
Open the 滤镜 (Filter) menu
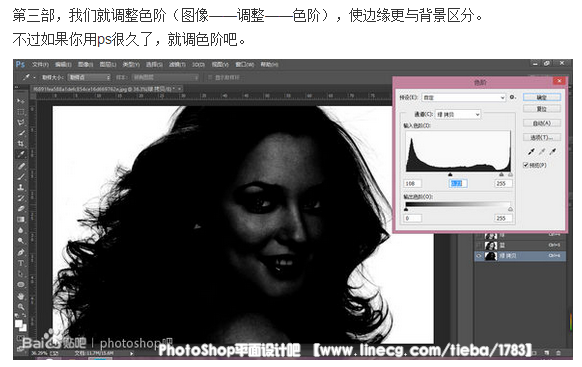(x=177, y=65)
